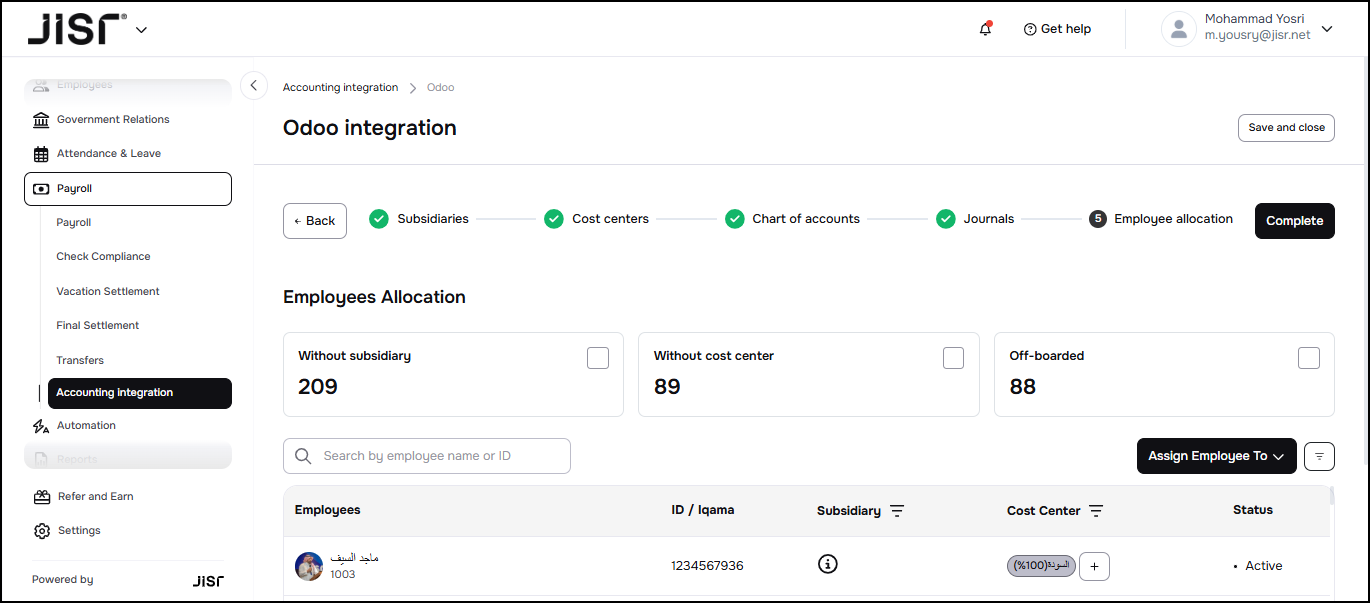Open the user account menu chevron
The width and height of the screenshot is (1370, 603).
point(1327,29)
